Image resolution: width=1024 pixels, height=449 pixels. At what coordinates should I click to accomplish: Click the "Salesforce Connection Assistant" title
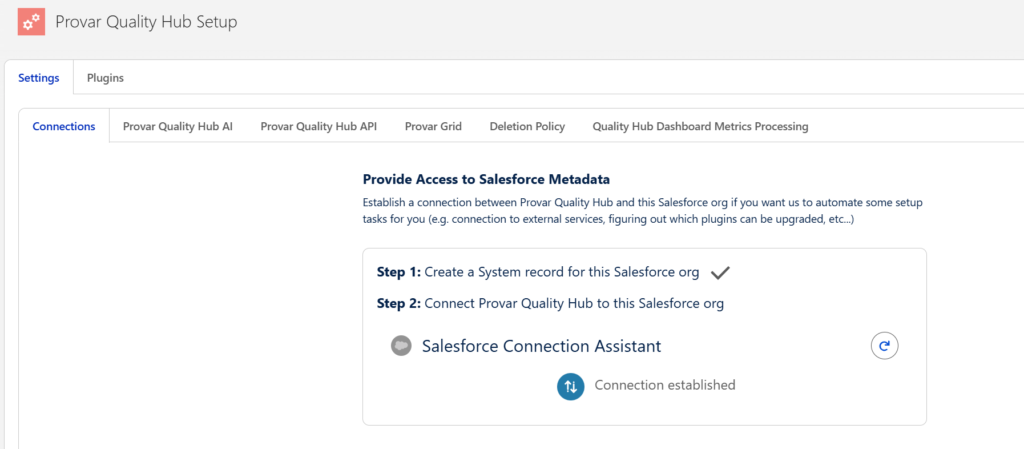pyautogui.click(x=541, y=346)
